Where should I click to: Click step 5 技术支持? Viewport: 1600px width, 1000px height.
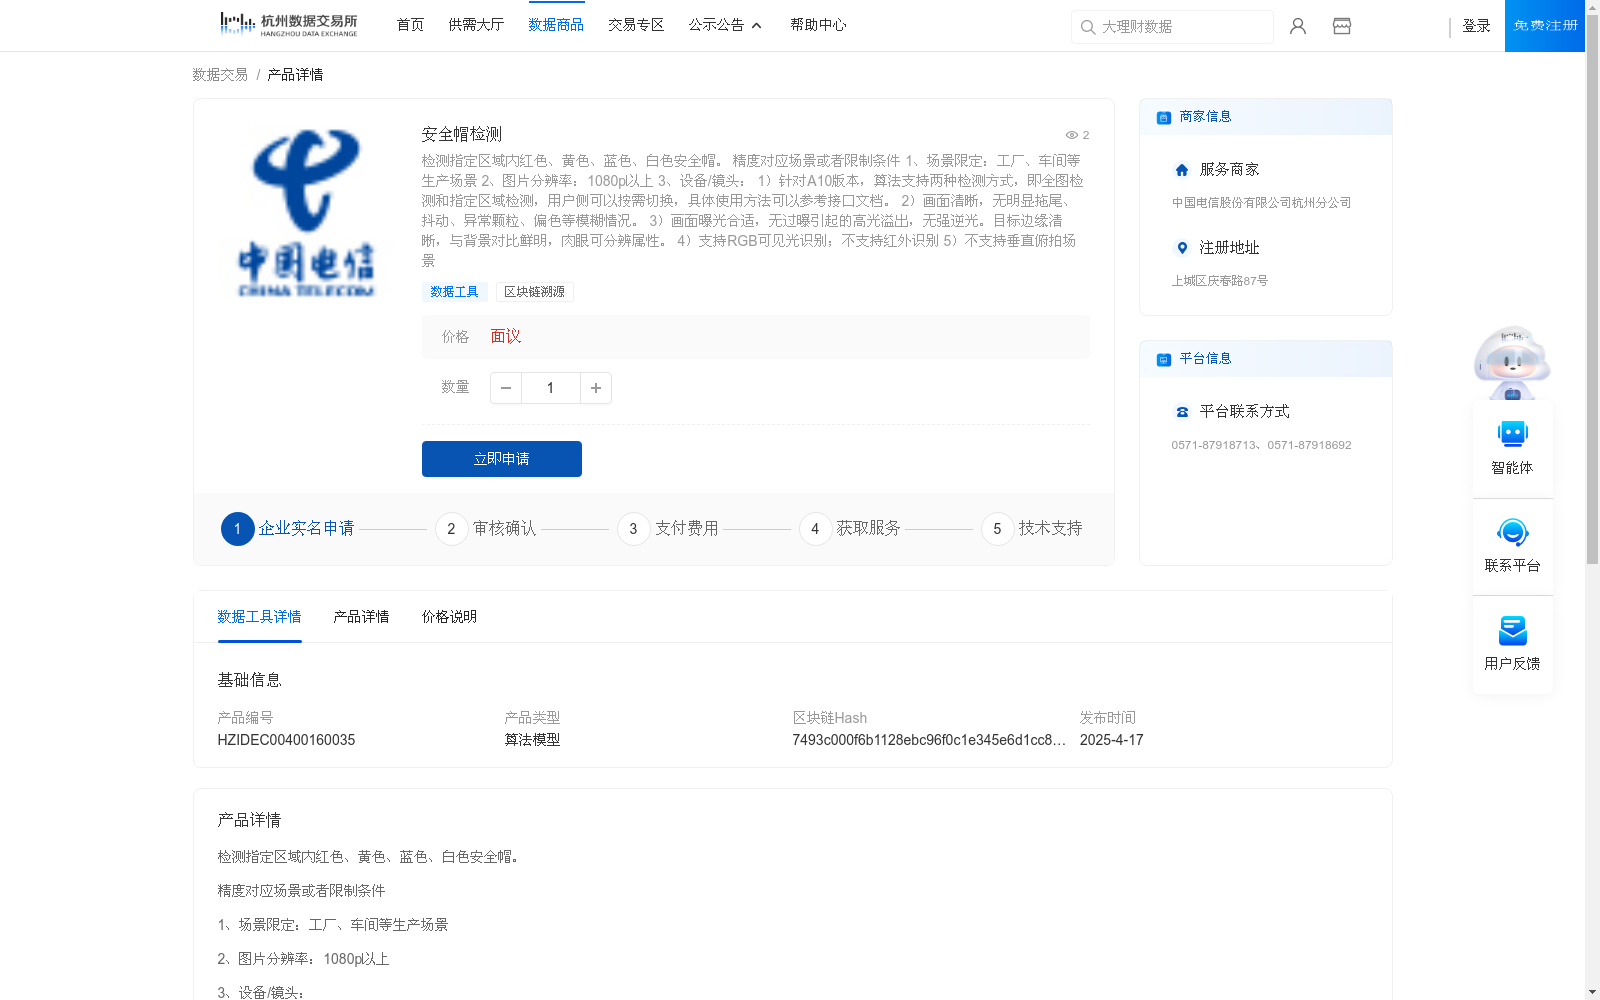coord(1032,529)
